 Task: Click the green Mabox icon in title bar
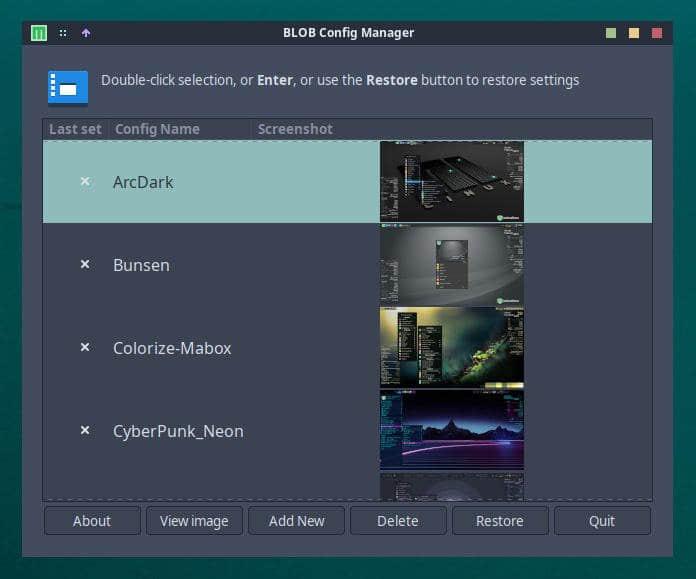click(x=39, y=33)
